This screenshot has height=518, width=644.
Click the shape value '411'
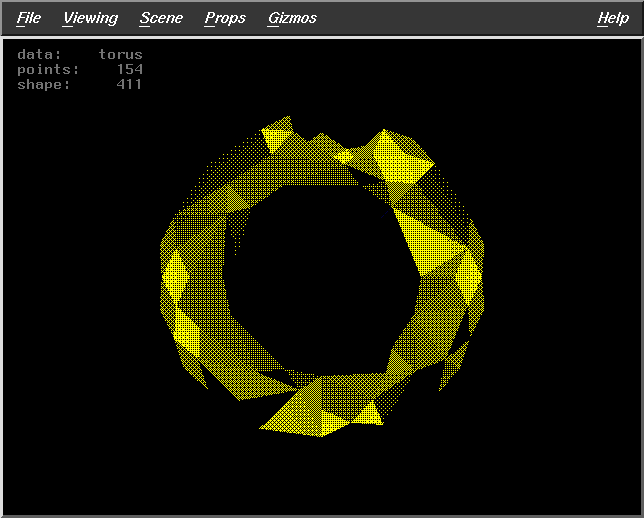click(129, 84)
